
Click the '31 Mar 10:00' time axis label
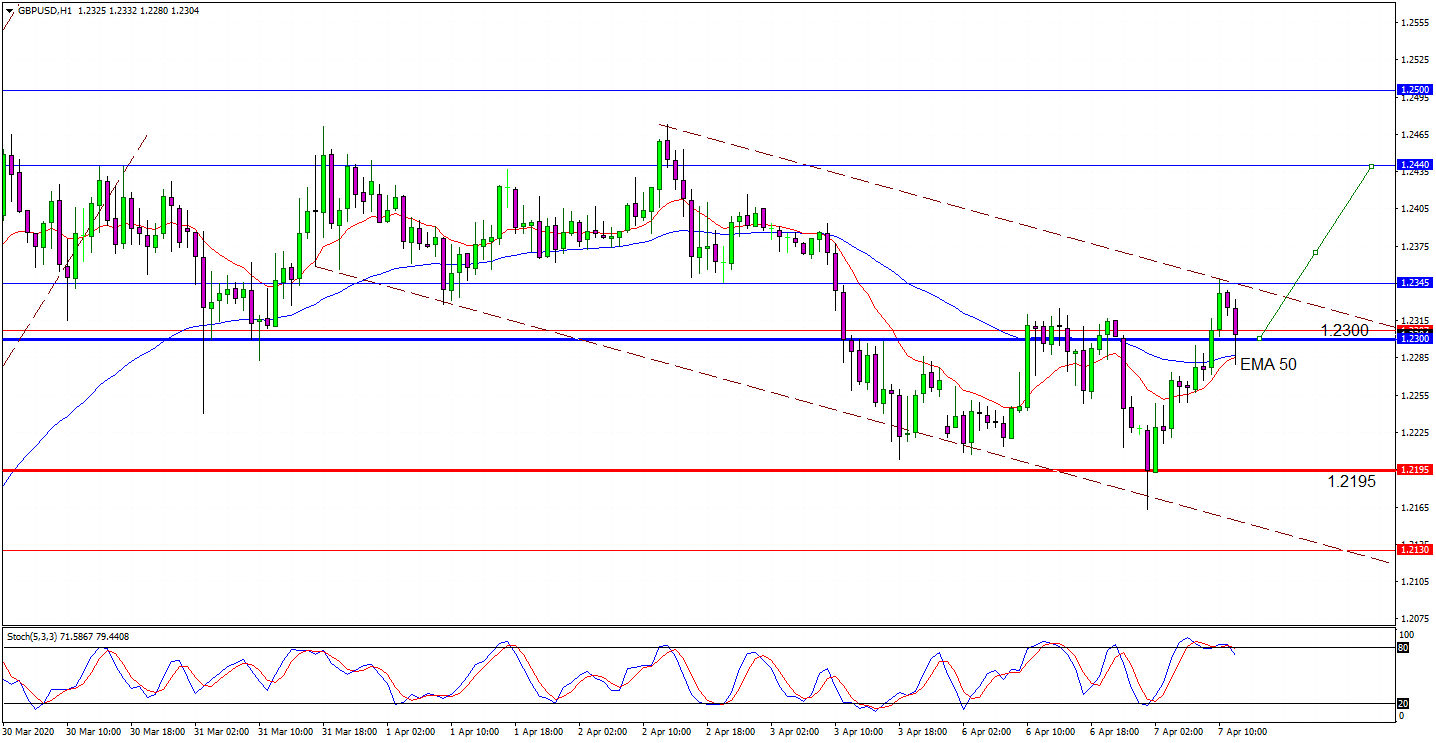286,732
